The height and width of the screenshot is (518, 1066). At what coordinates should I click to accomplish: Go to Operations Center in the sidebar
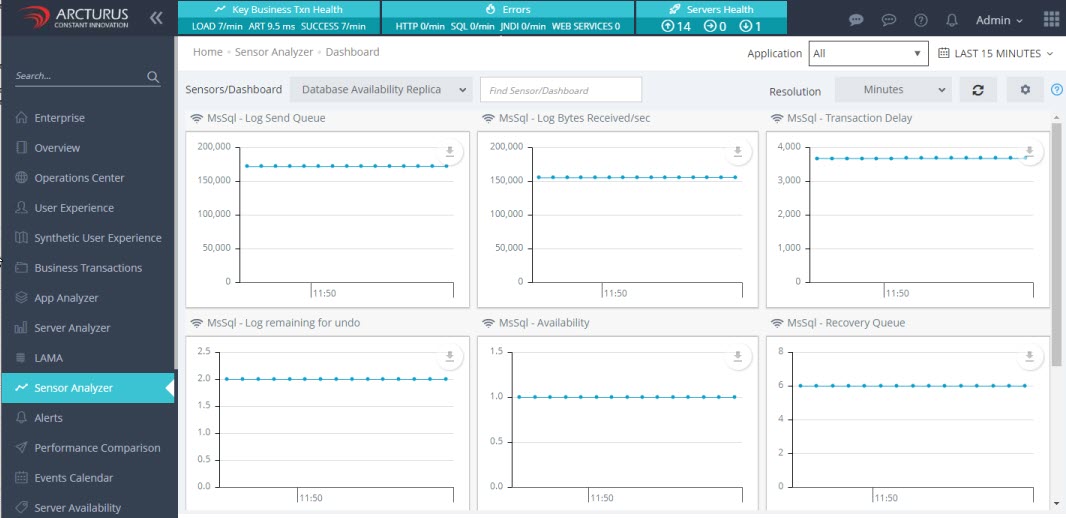click(79, 178)
